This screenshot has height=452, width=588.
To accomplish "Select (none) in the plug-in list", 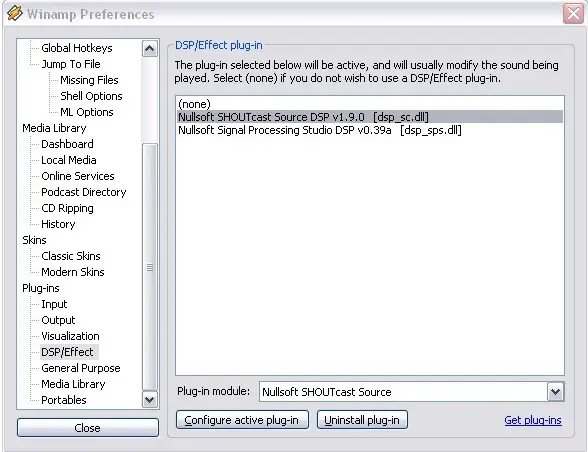I will click(x=370, y=104).
